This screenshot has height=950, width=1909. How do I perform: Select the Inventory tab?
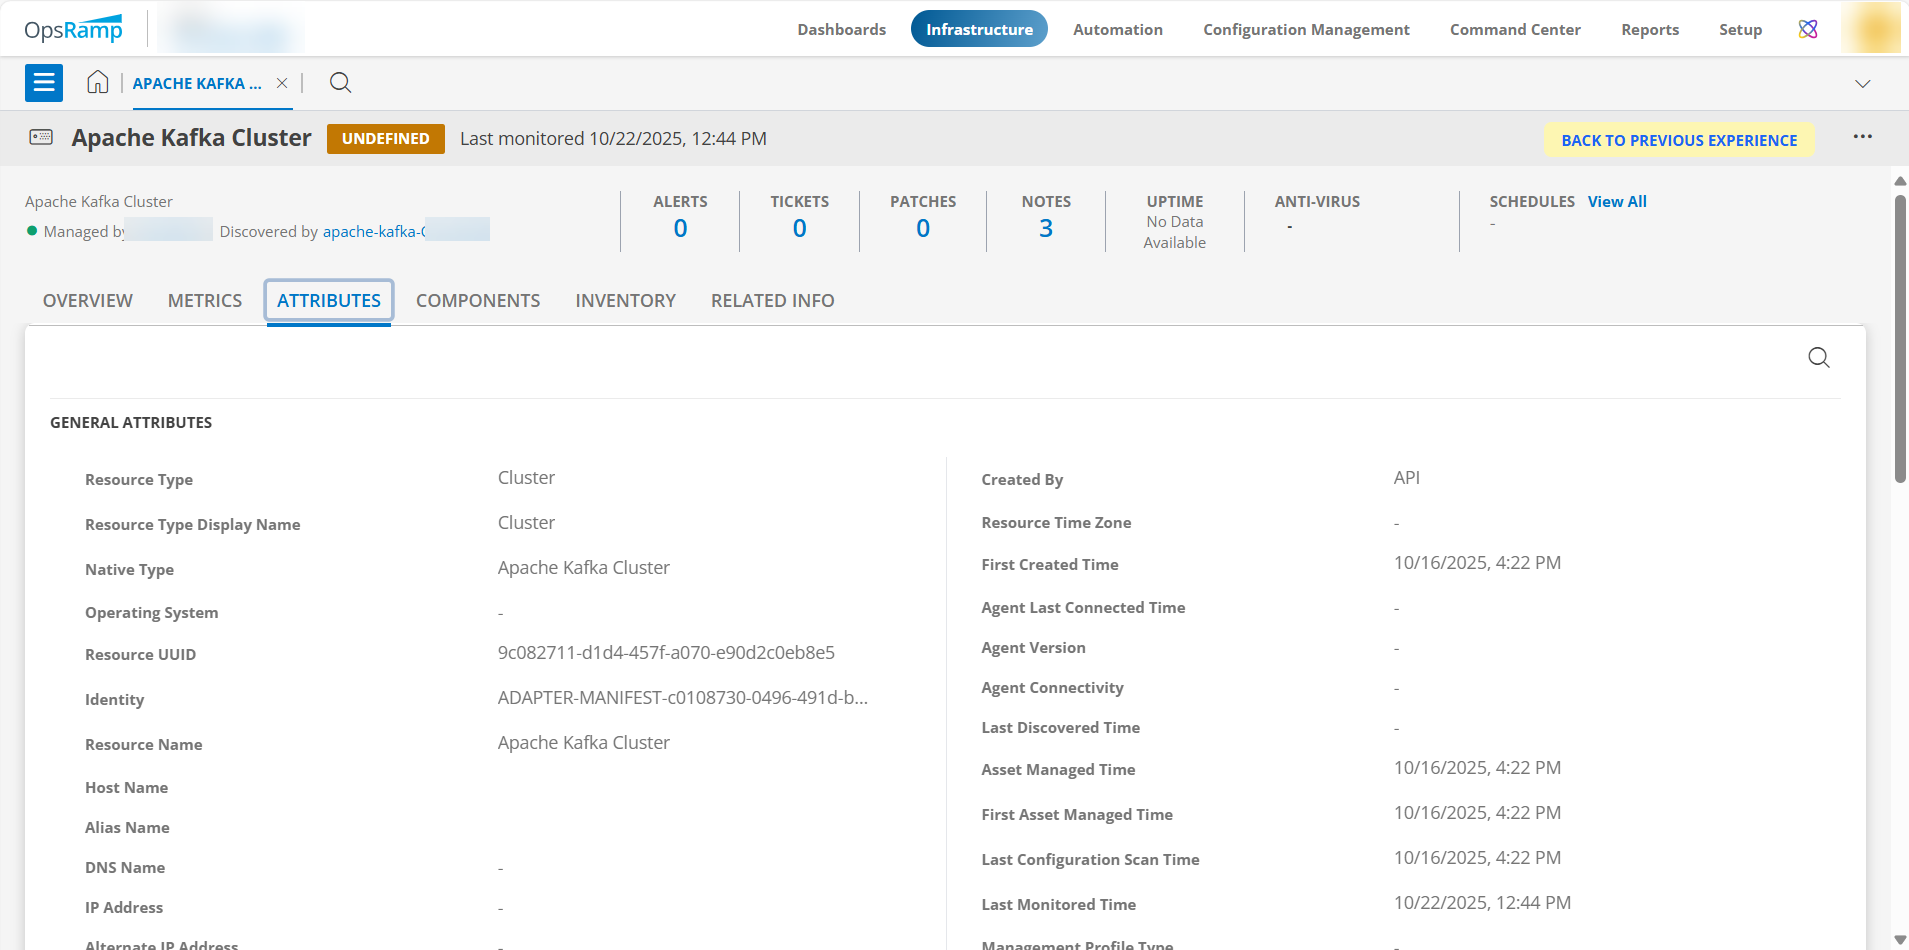coord(625,301)
